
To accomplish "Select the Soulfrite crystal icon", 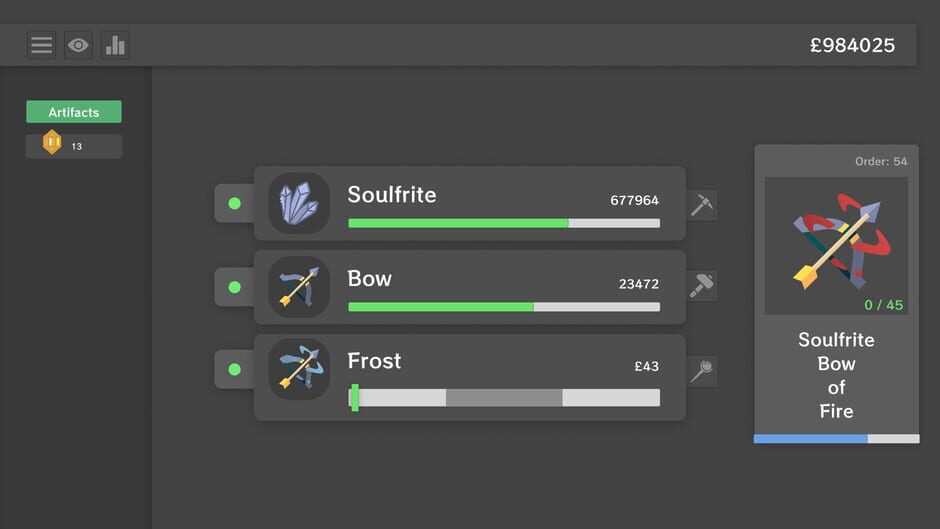I will click(299, 204).
